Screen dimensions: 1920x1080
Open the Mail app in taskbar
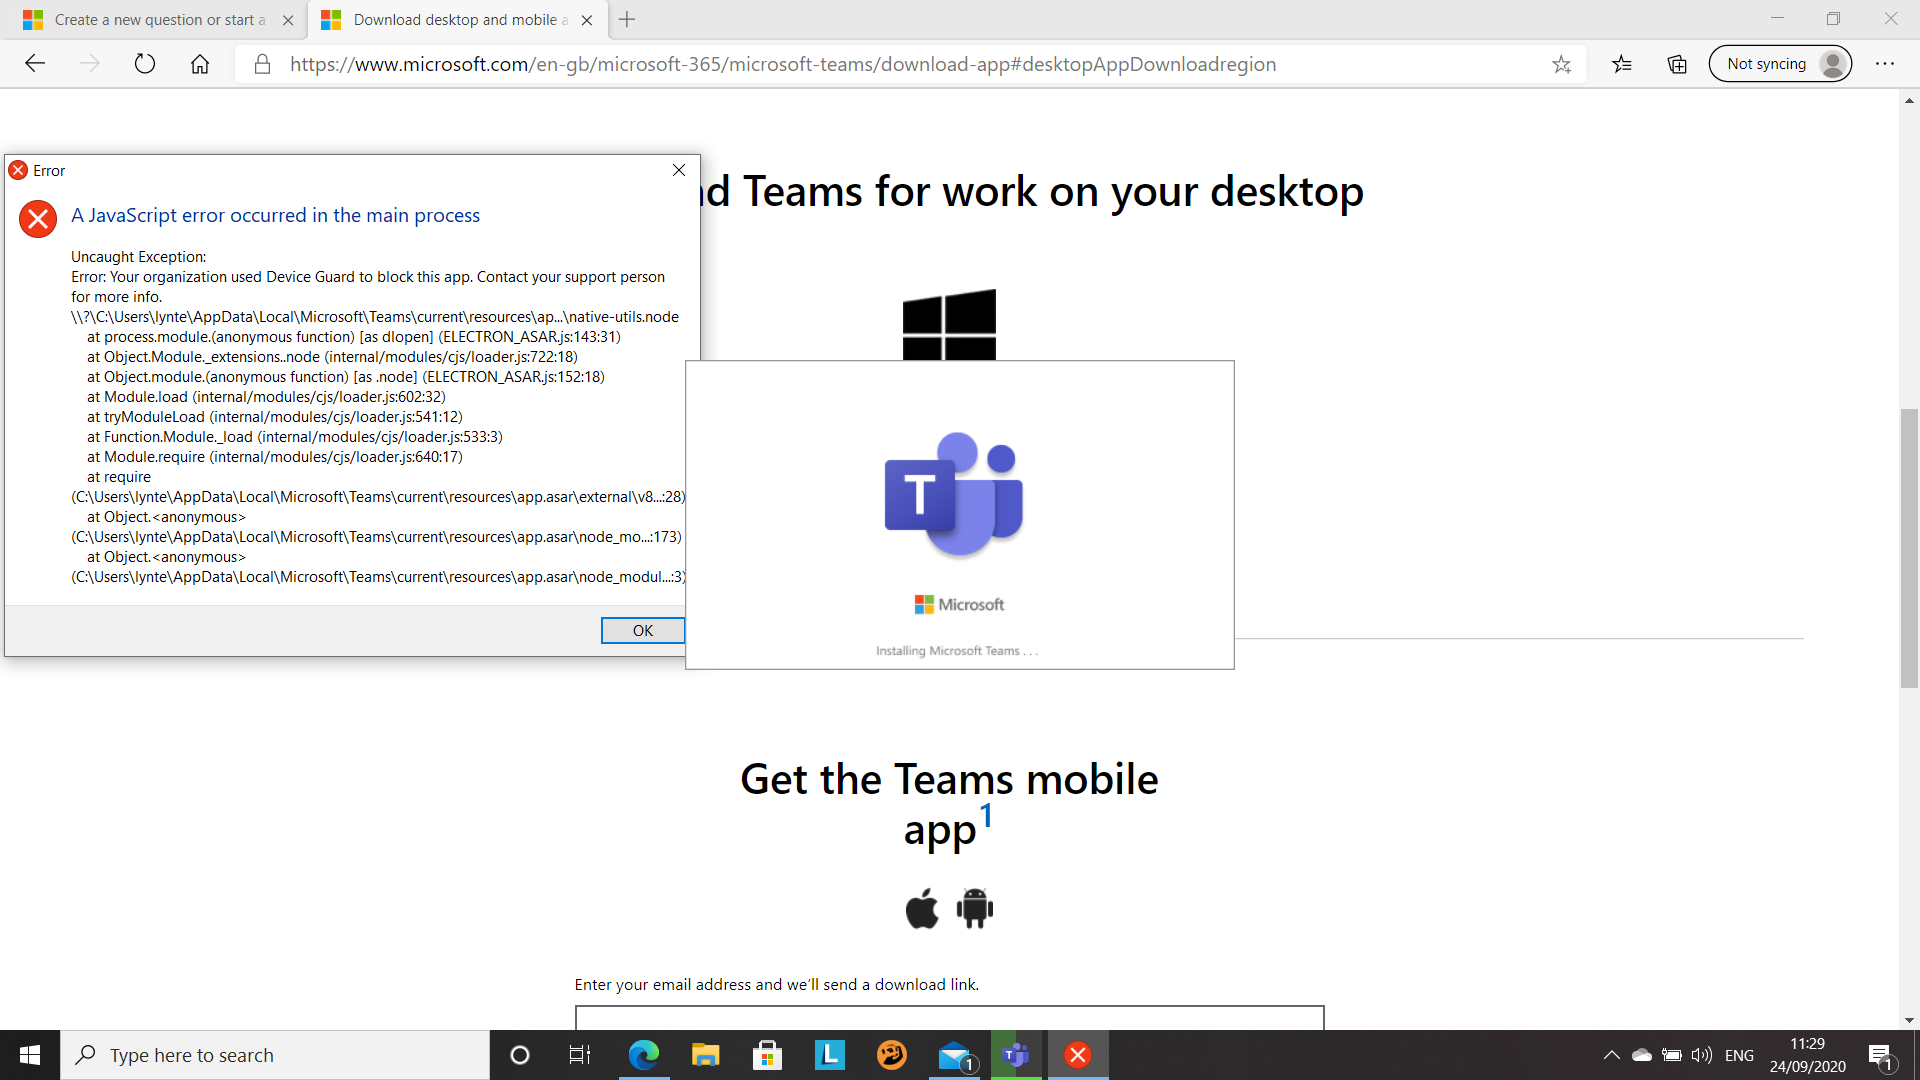pyautogui.click(x=955, y=1055)
